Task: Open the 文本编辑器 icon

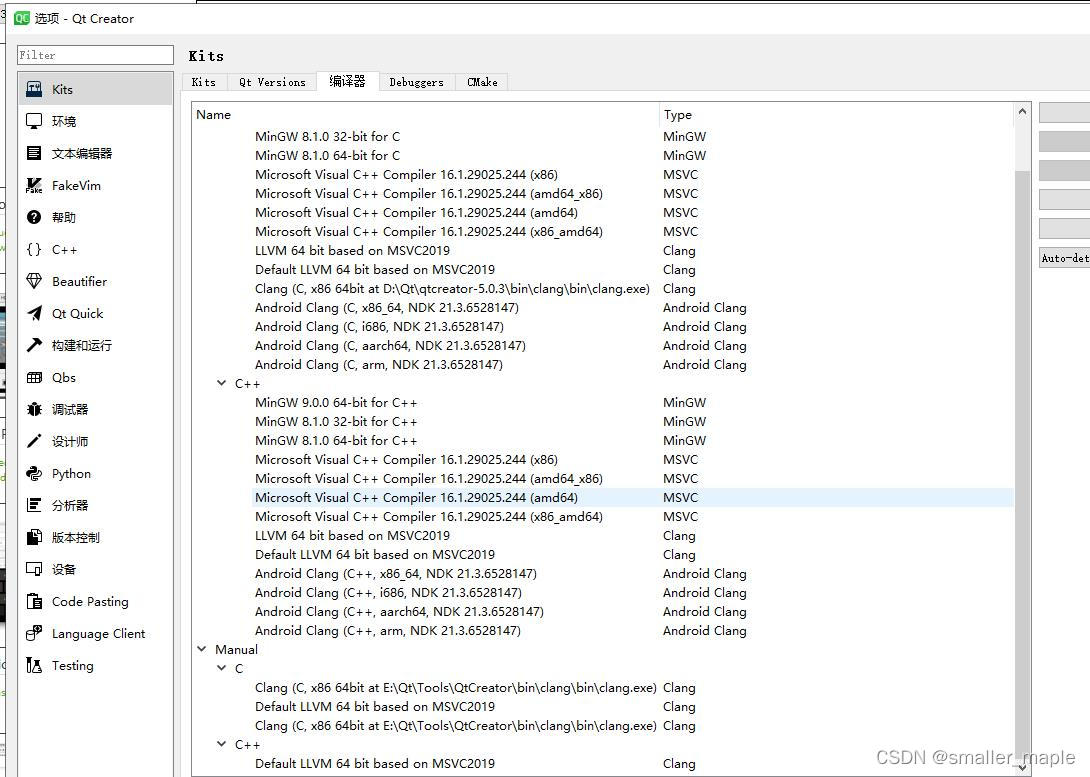Action: pyautogui.click(x=34, y=153)
